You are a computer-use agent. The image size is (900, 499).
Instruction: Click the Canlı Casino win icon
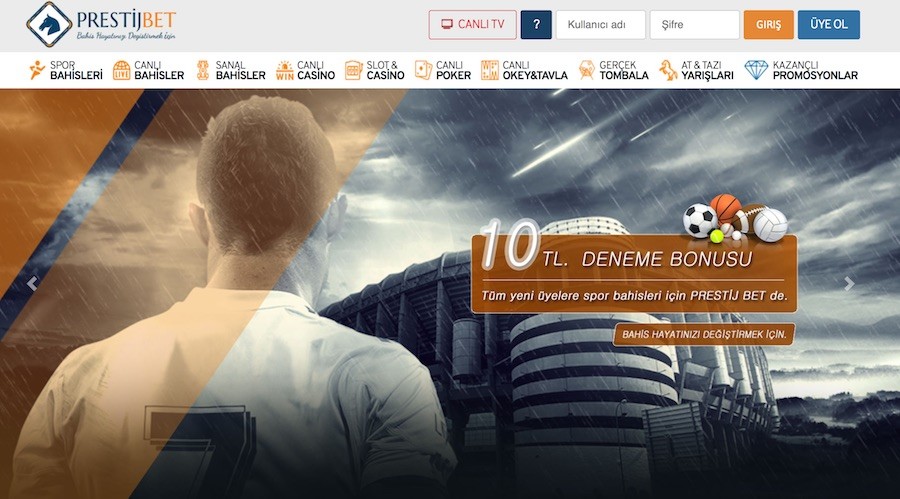[285, 70]
